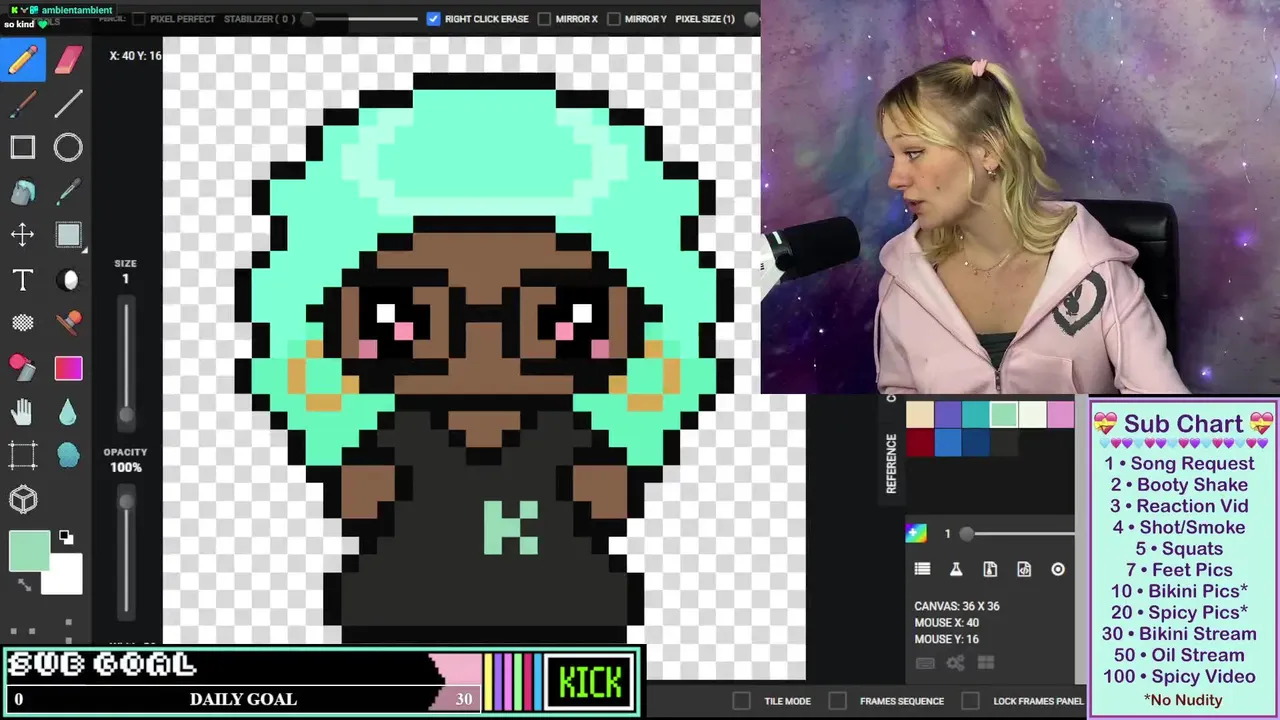This screenshot has width=1280, height=720.
Task: Select the Stamp tool
Action: click(x=68, y=323)
